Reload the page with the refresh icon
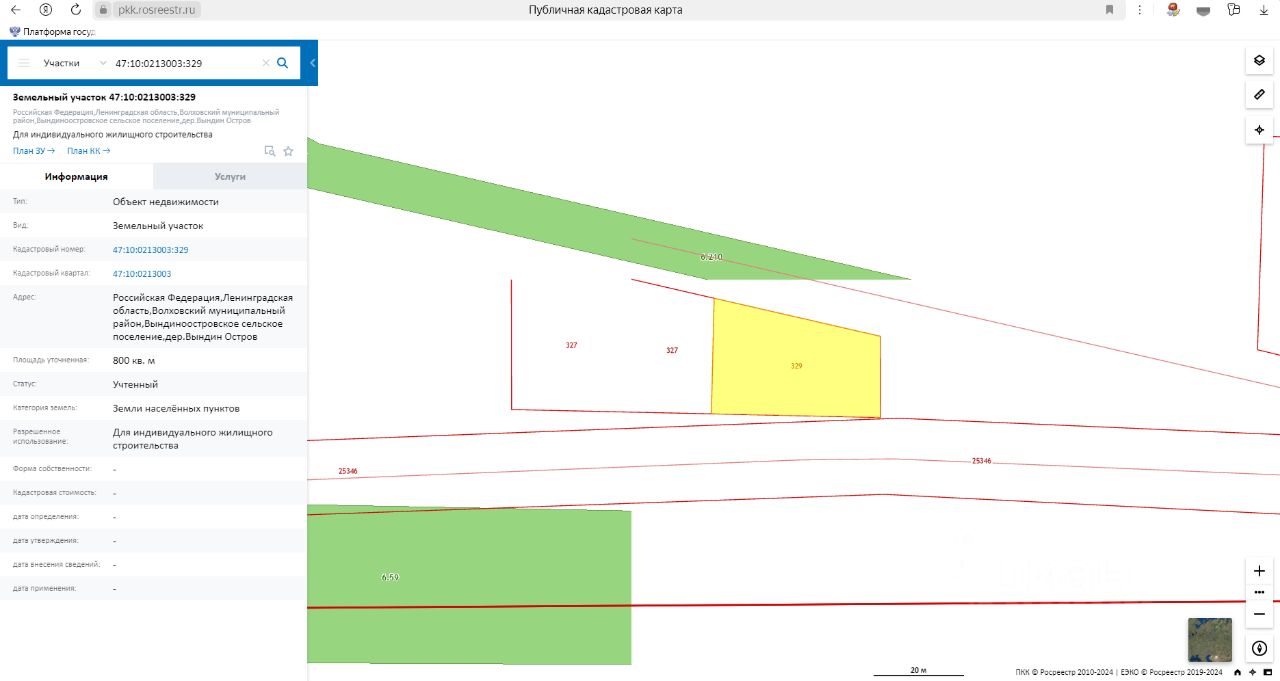The height and width of the screenshot is (681, 1280). (76, 9)
